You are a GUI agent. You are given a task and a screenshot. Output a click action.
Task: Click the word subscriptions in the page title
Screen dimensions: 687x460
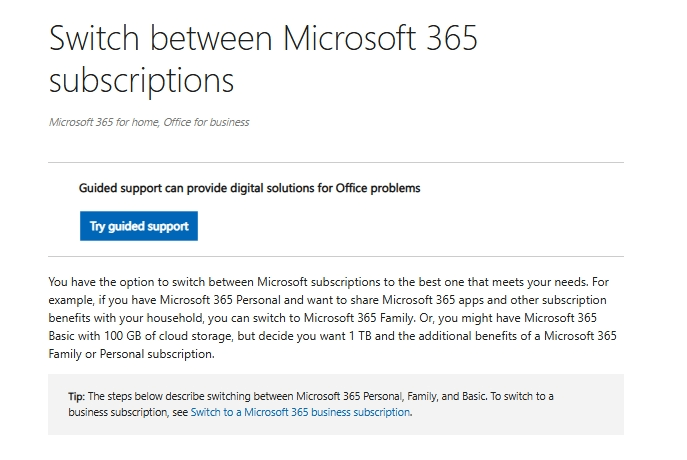coord(141,79)
